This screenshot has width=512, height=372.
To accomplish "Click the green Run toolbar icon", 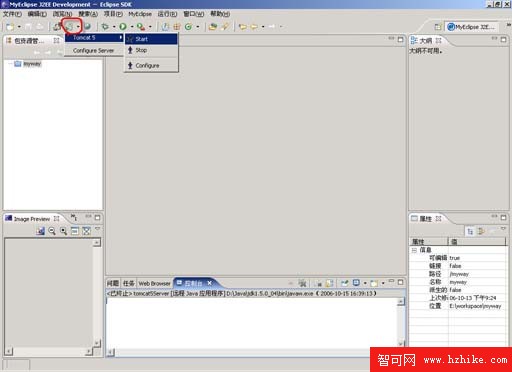I will [123, 27].
